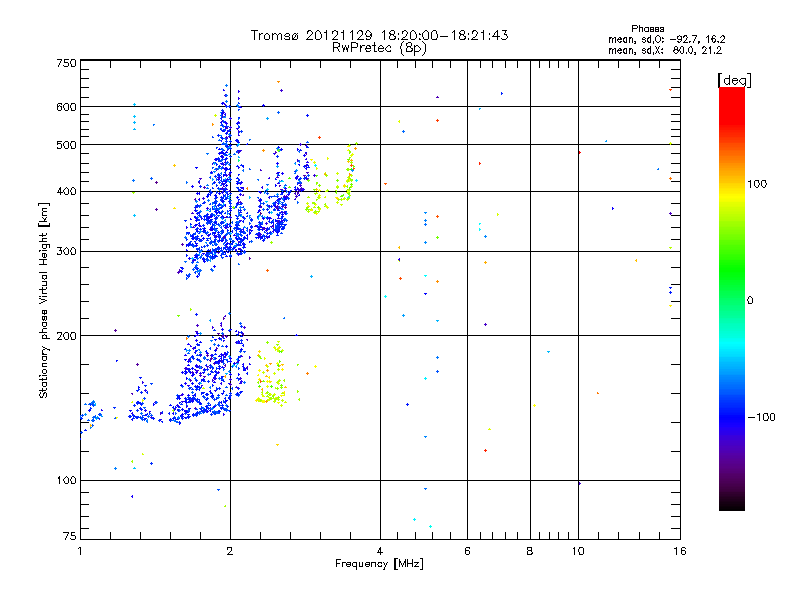800x600 pixels.
Task: Click the '4' x-axis tick label
Action: coord(380,551)
